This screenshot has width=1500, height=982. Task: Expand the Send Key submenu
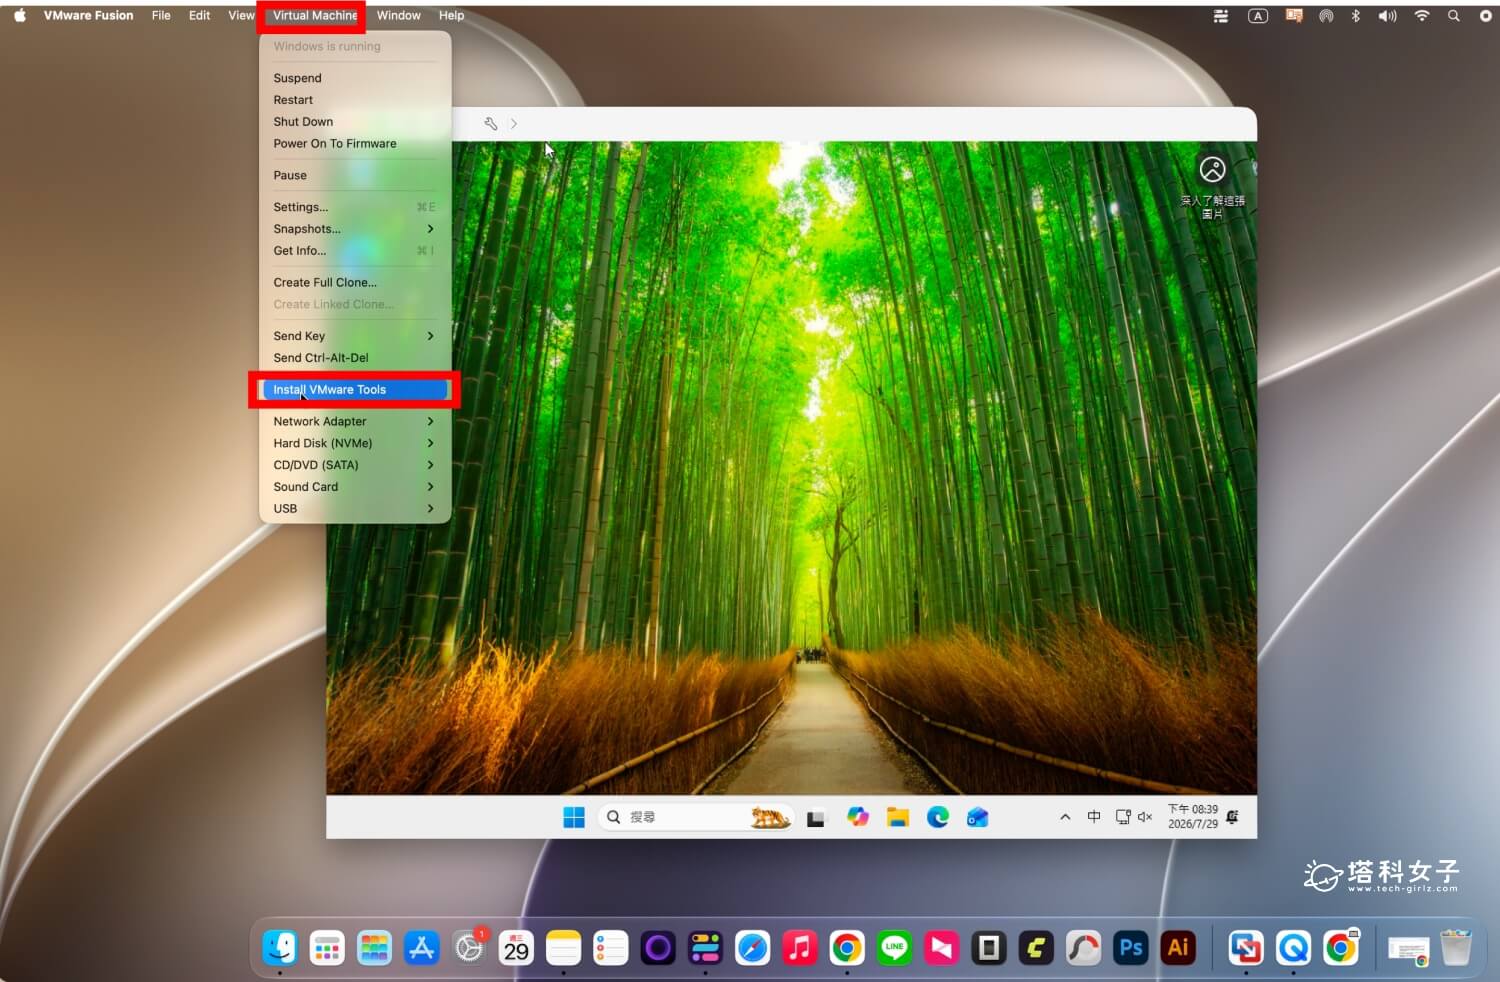pyautogui.click(x=355, y=336)
